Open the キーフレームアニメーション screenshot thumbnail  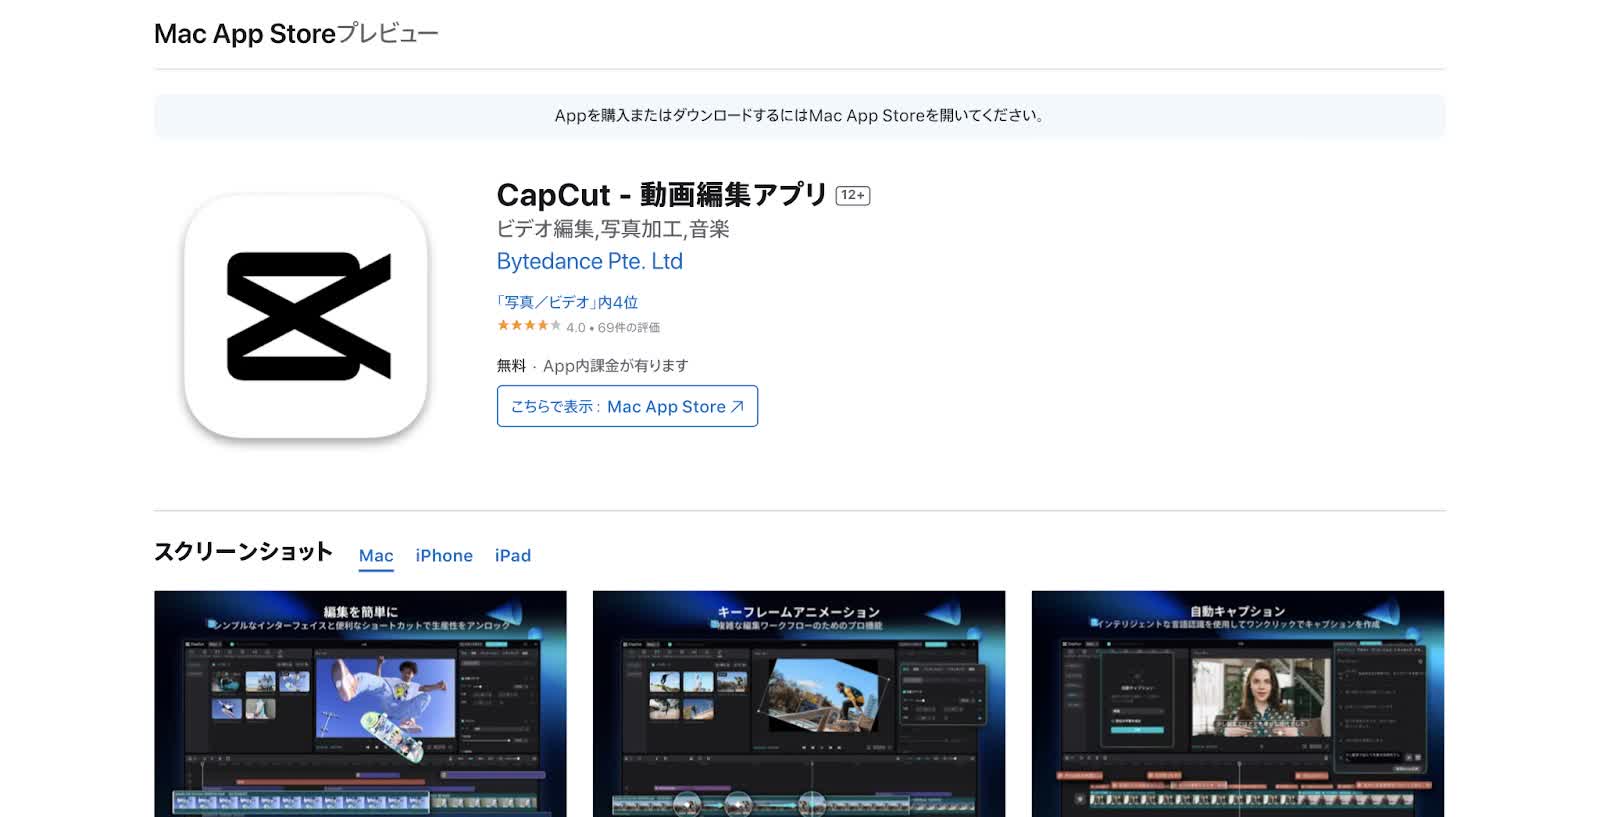click(x=799, y=704)
